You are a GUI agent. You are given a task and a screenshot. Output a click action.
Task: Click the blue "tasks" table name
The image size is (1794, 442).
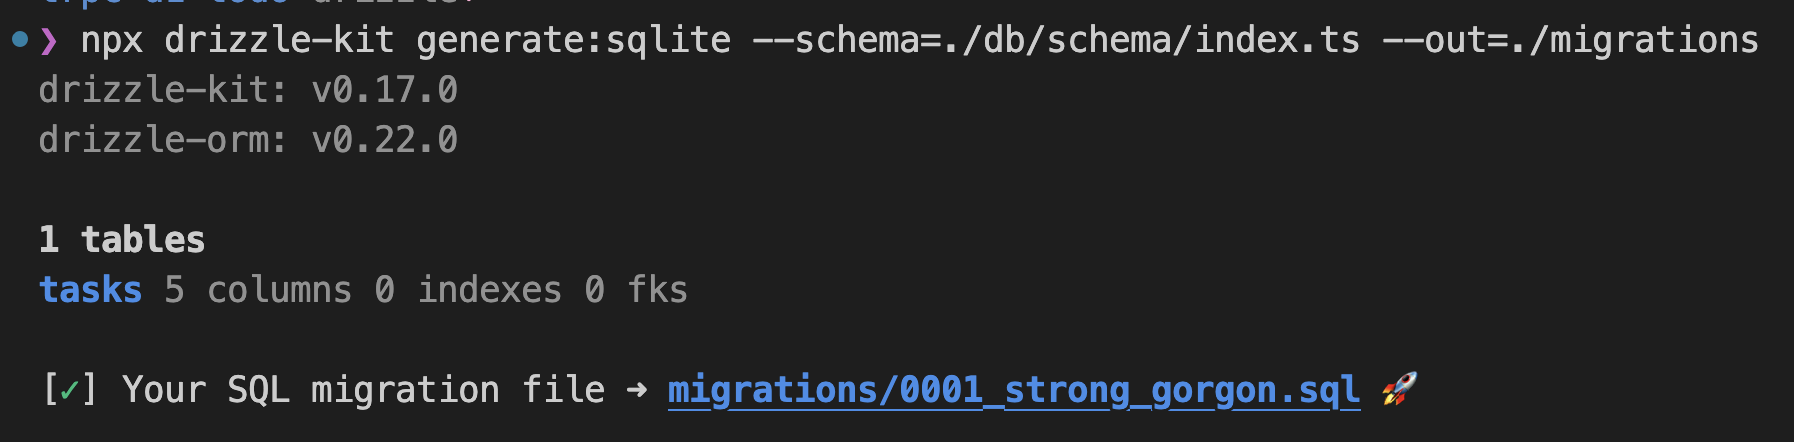(90, 290)
